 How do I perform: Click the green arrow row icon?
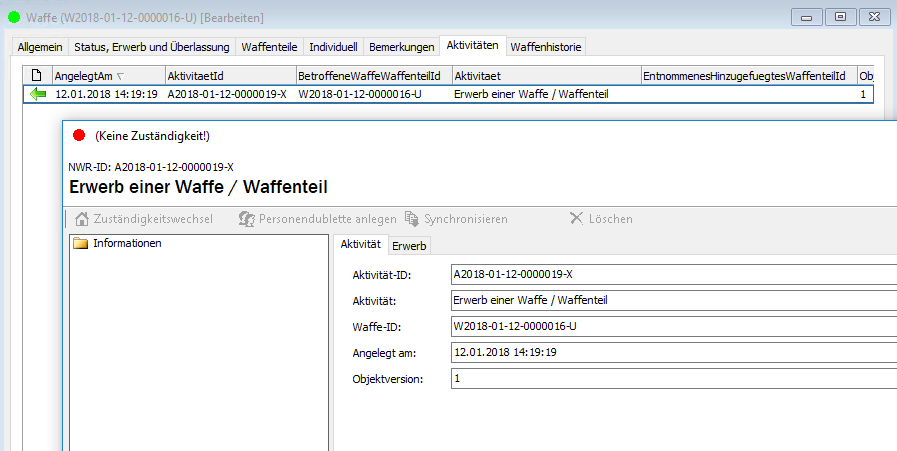[39, 94]
